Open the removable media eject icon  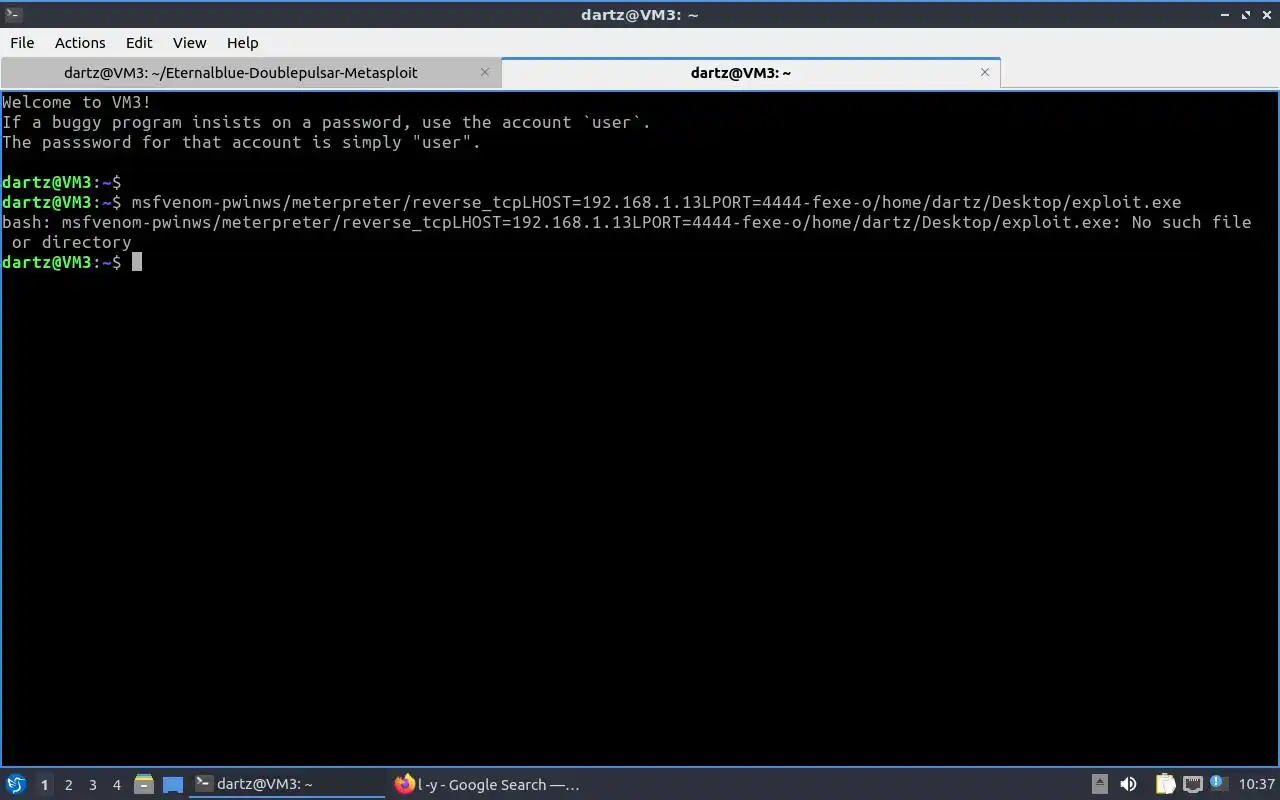tap(1099, 784)
